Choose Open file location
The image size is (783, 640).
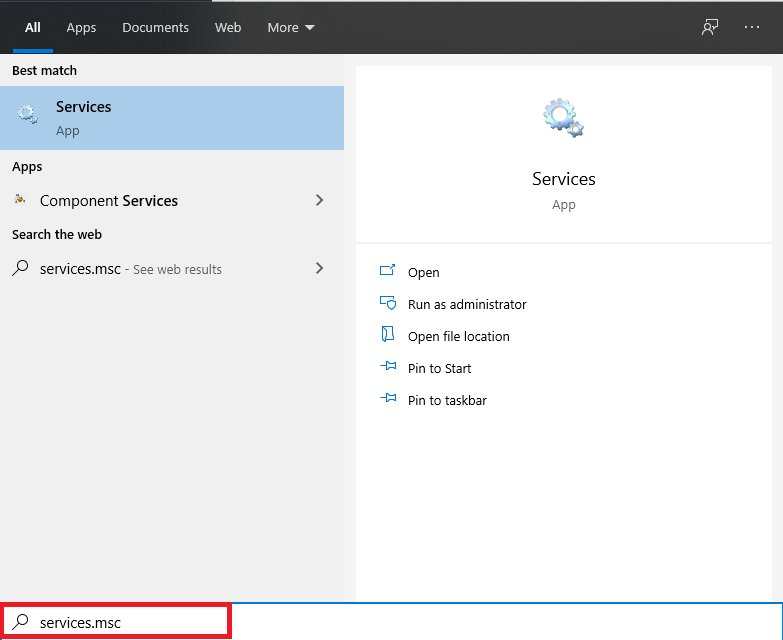click(458, 336)
